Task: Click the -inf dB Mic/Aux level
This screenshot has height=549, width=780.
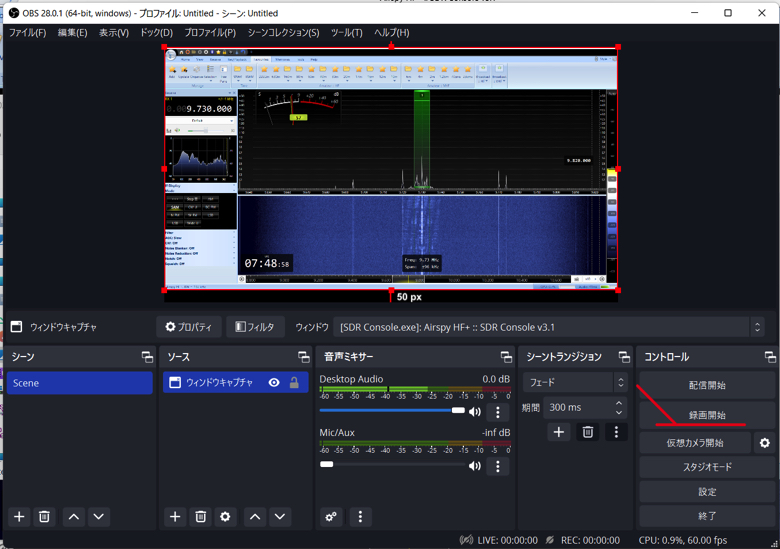Action: (496, 433)
